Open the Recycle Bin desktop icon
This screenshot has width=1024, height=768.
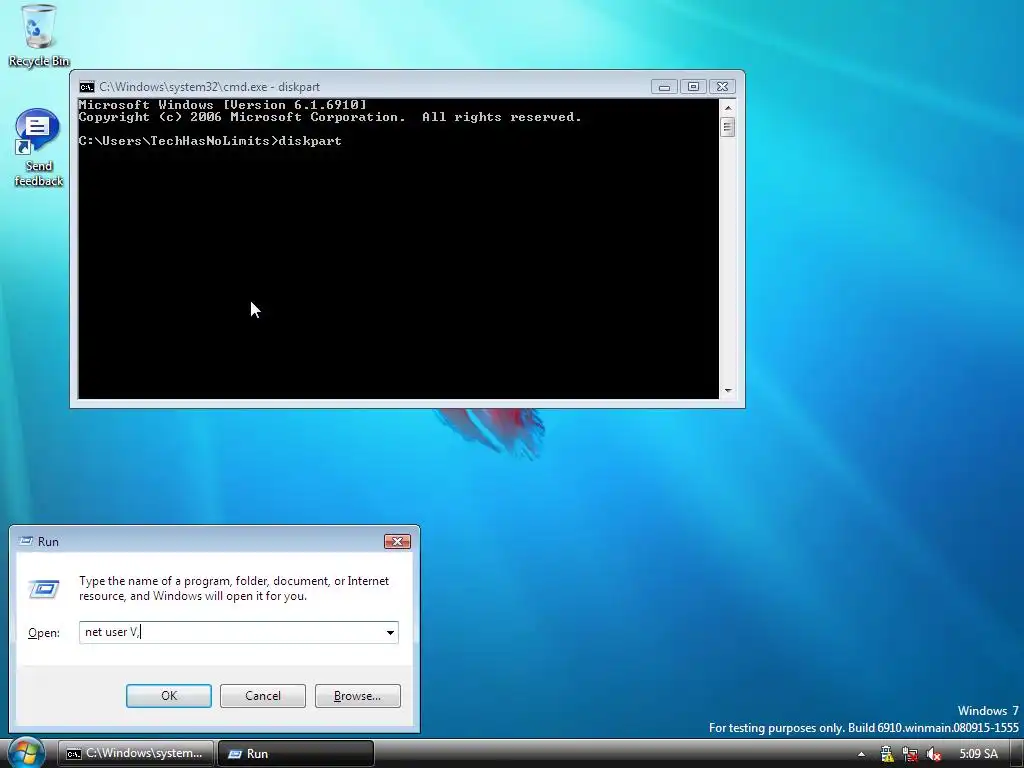pyautogui.click(x=39, y=35)
